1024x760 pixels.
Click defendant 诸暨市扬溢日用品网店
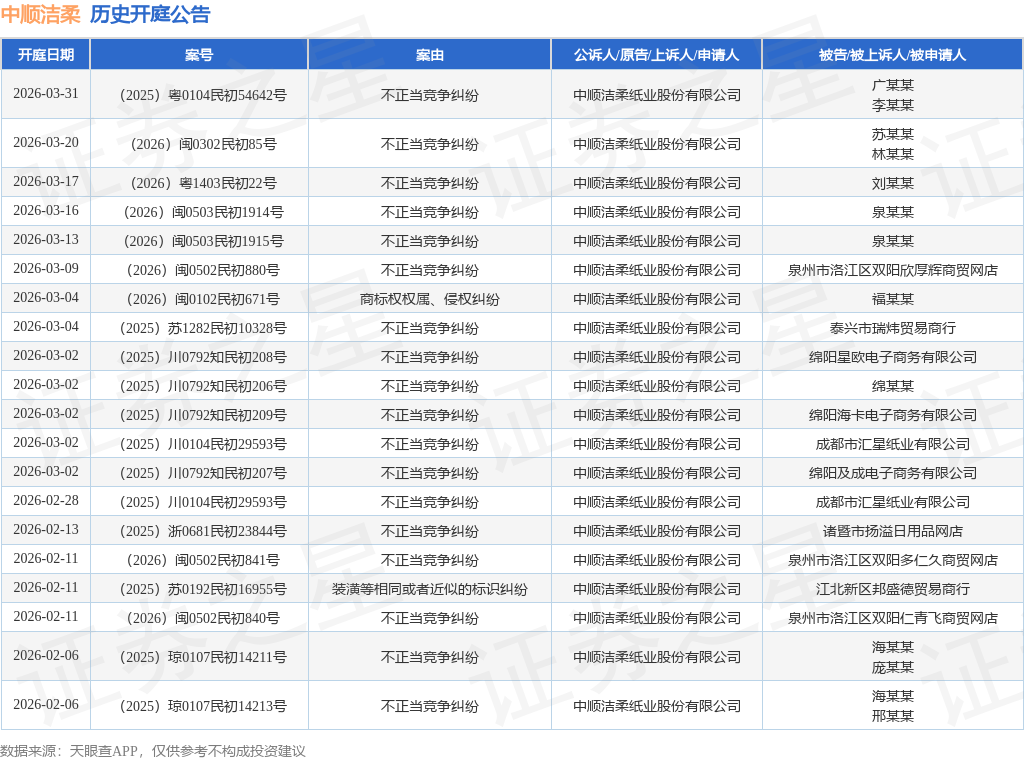click(893, 531)
